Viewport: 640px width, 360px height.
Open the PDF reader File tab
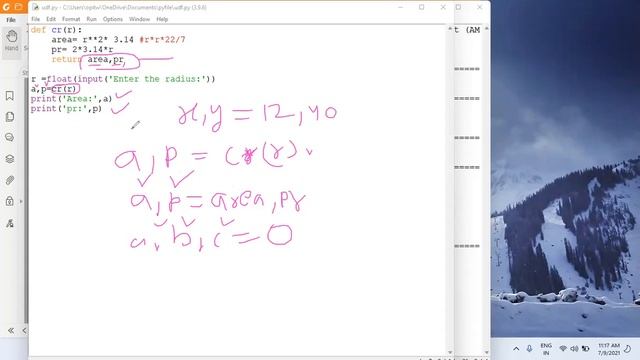(11, 20)
